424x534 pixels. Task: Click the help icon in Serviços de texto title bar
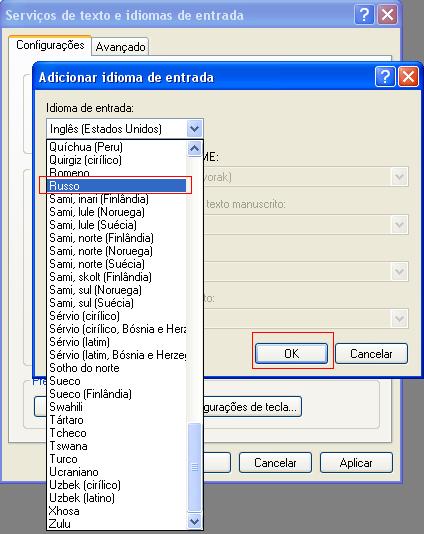coord(364,15)
